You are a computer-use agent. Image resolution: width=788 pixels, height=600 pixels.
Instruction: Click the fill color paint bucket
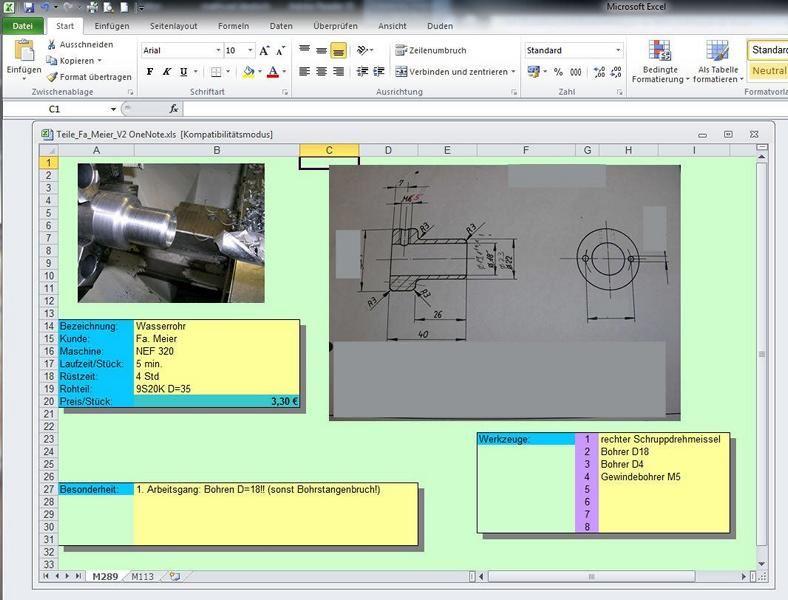[x=248, y=72]
